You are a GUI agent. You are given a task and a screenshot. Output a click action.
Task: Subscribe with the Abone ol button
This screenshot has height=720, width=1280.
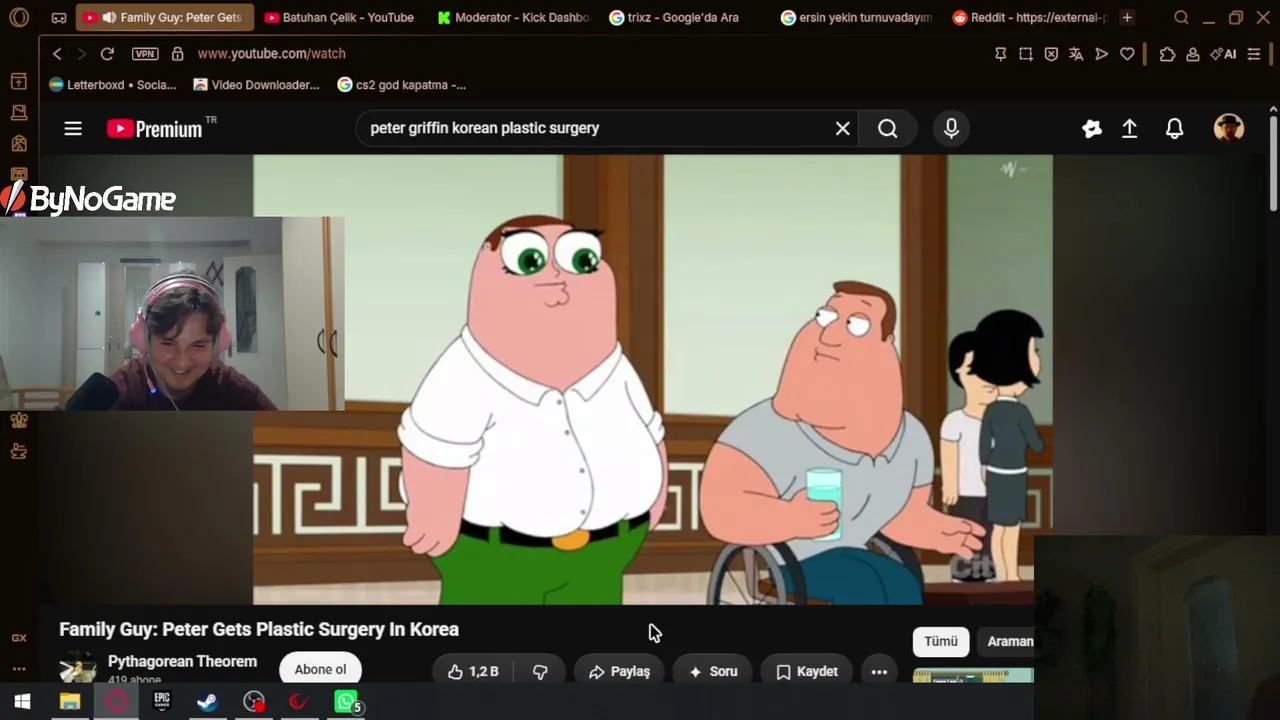(x=320, y=669)
